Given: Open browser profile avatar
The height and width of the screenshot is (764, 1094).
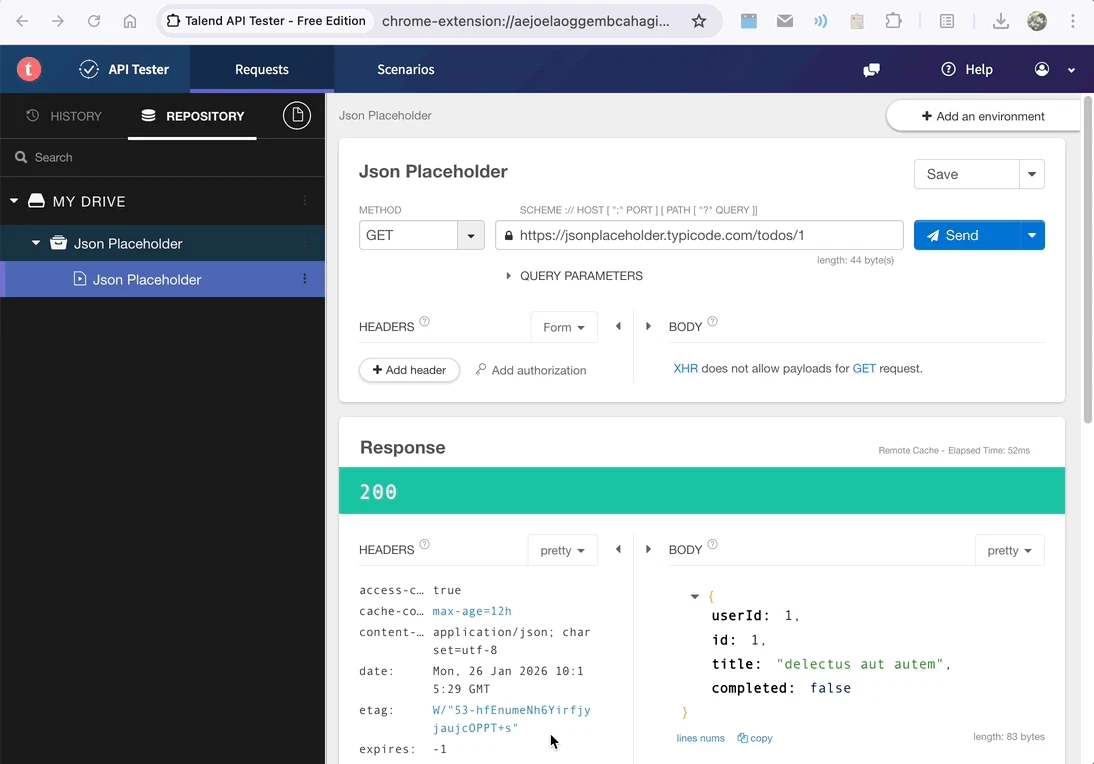Looking at the screenshot, I should click(1037, 21).
